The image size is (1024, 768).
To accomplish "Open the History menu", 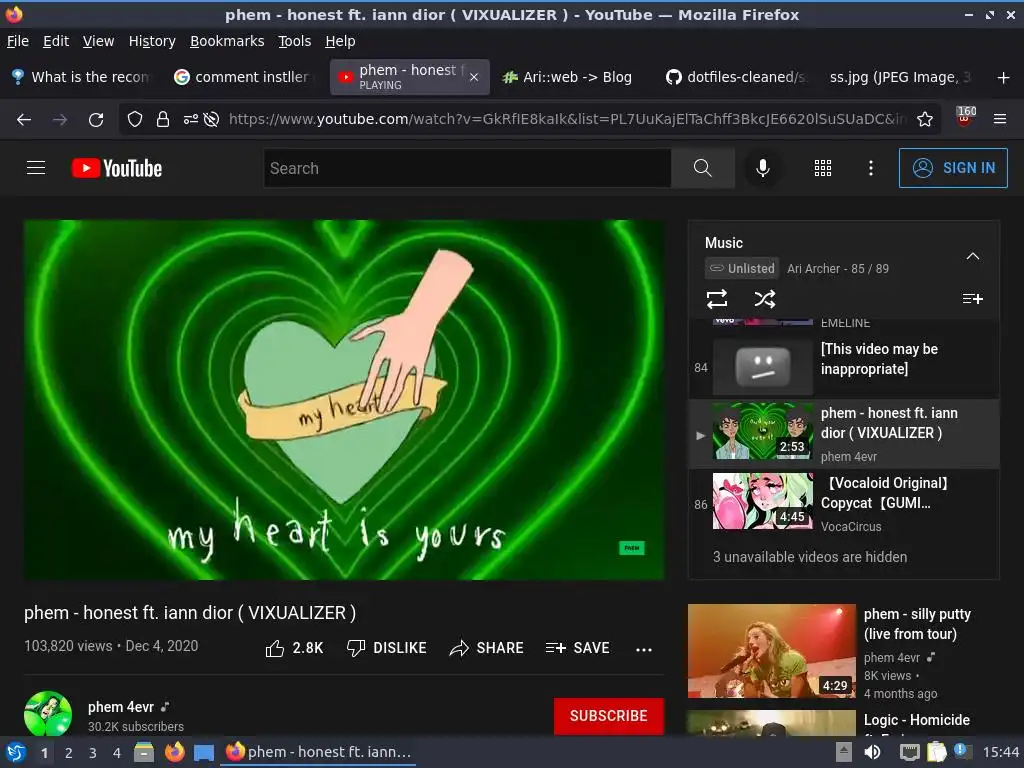I will click(x=152, y=41).
